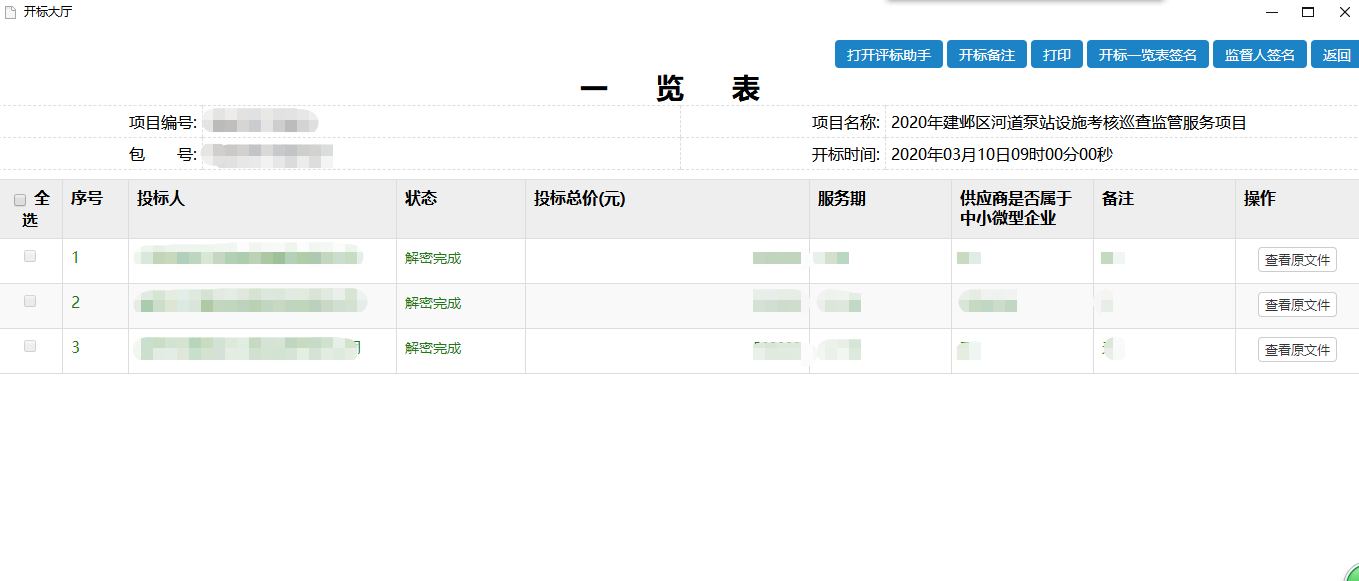The image size is (1359, 581).
Task: Select the checkbox for bidder row 2
Action: [30, 301]
